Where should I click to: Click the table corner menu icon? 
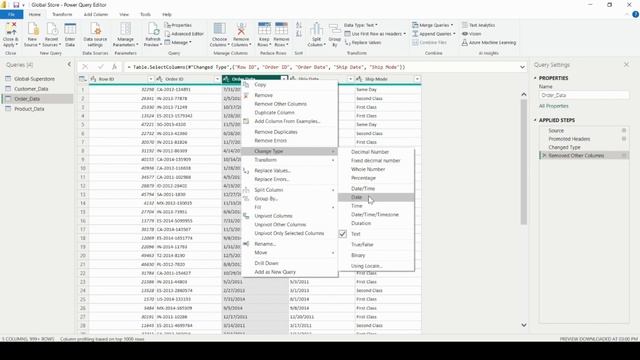(x=82, y=79)
